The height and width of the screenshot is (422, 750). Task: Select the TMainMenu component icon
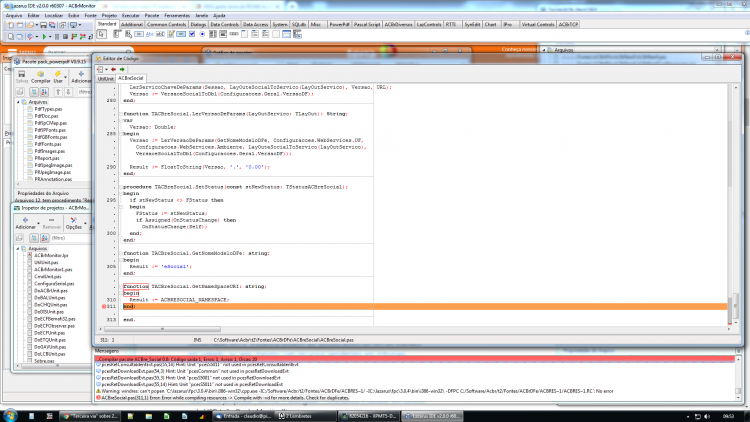point(117,34)
